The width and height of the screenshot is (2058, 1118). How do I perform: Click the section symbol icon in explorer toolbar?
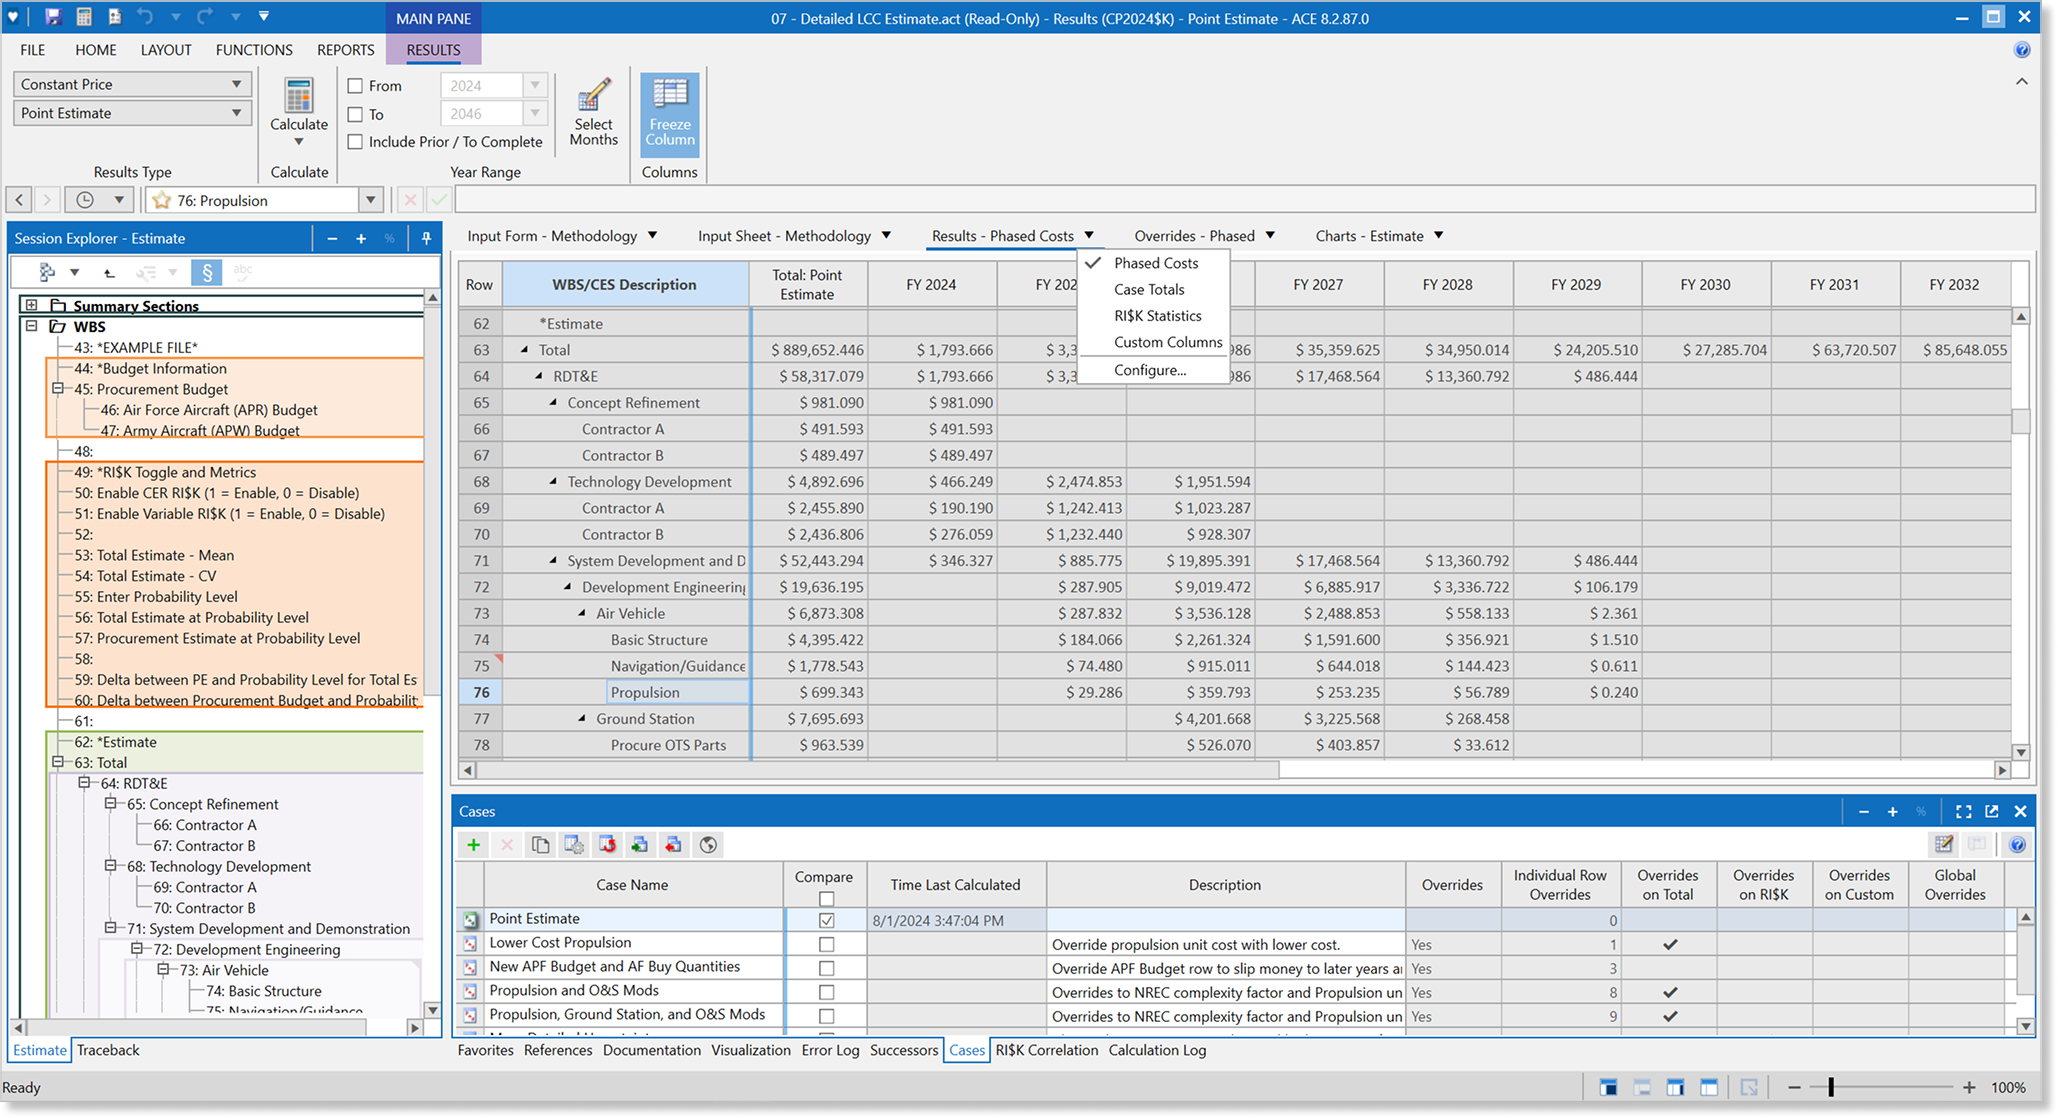tap(206, 272)
